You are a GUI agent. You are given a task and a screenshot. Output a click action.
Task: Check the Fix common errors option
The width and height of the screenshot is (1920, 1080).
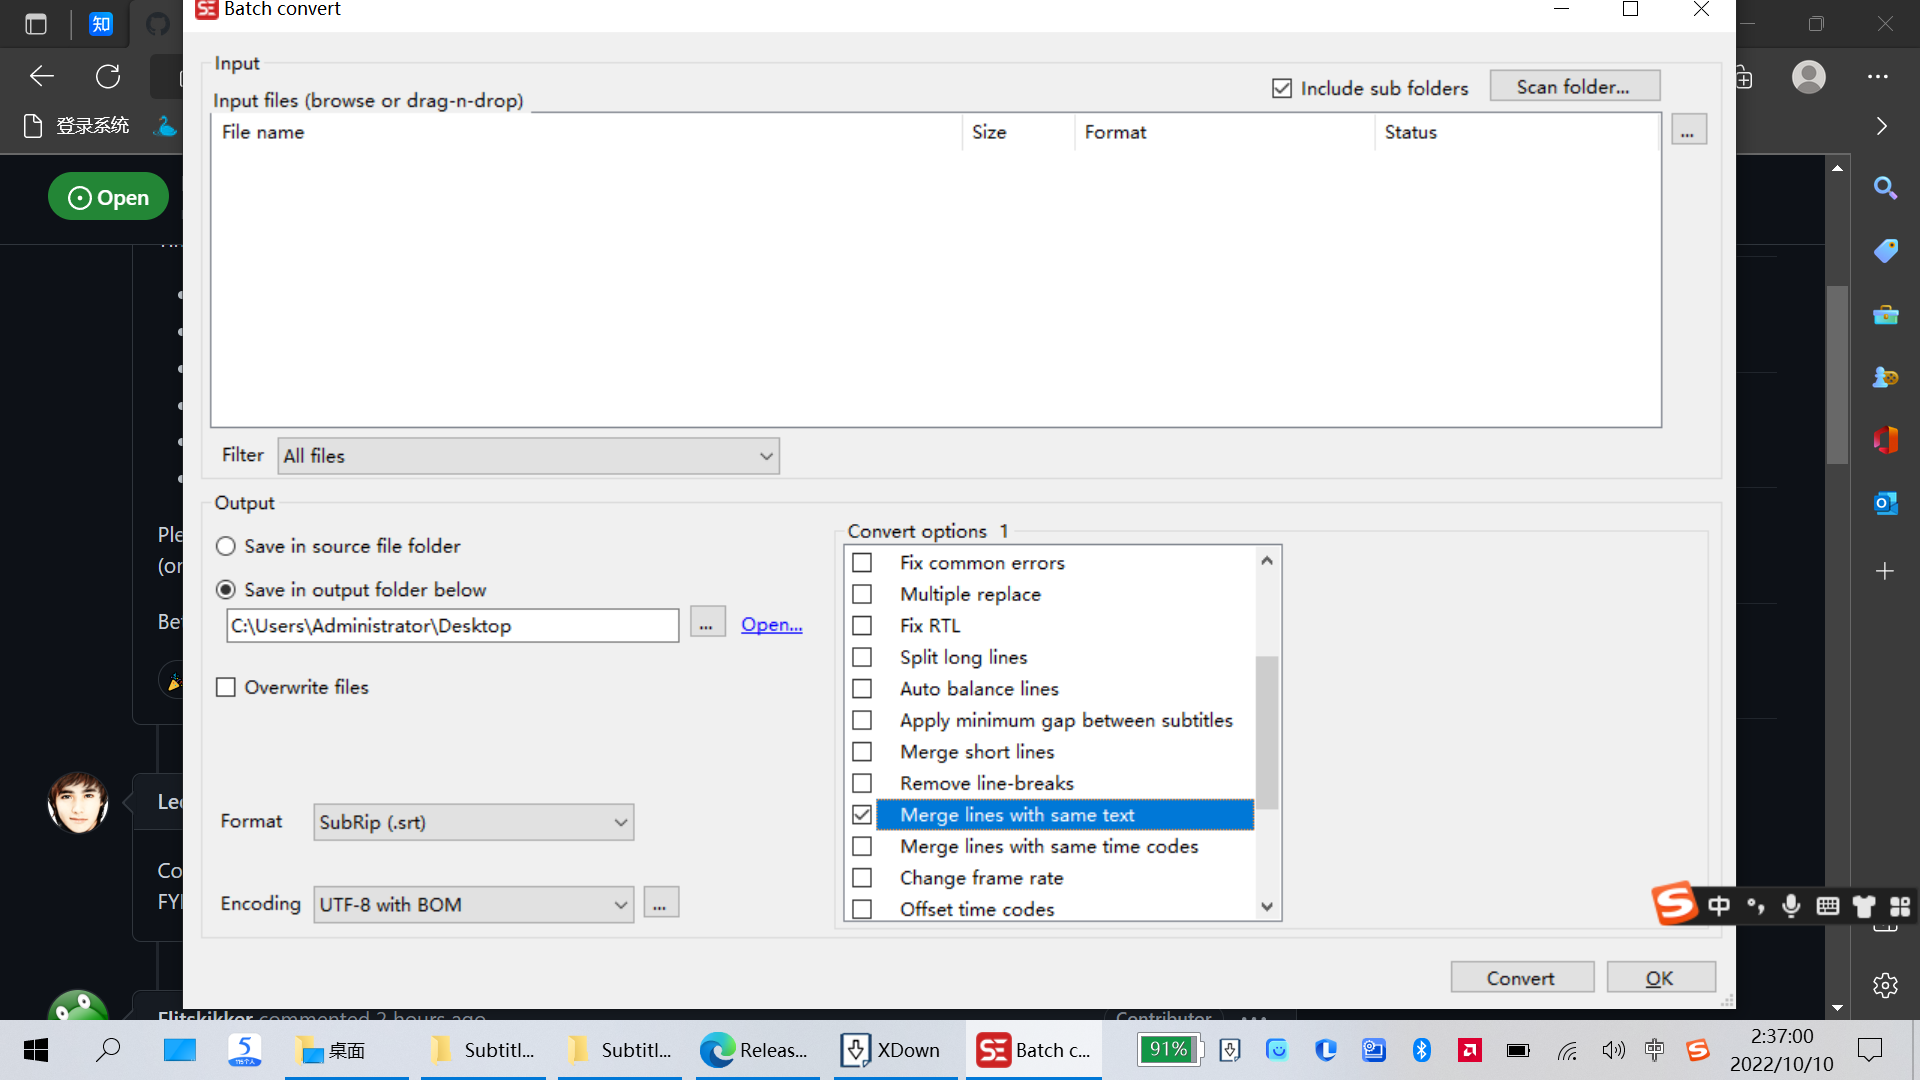click(x=862, y=562)
